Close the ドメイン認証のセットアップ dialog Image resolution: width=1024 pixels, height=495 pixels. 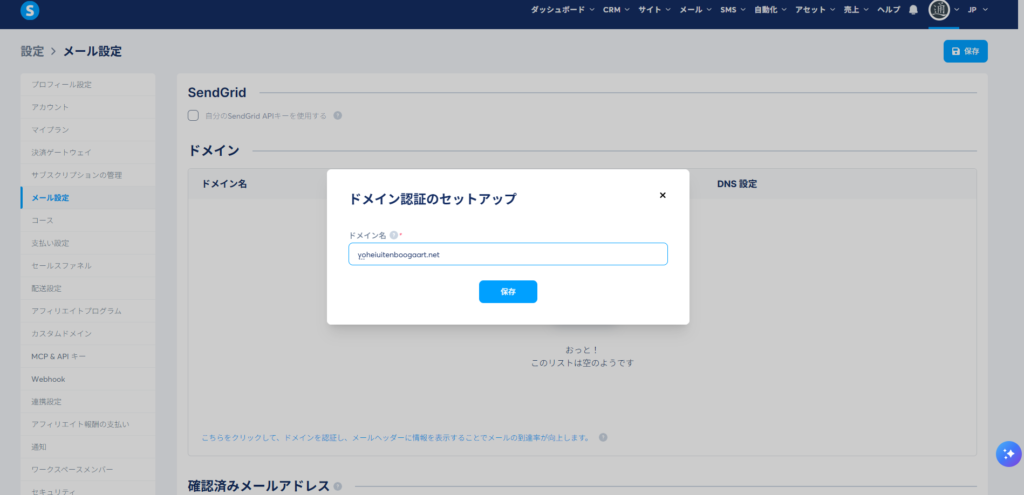click(662, 196)
